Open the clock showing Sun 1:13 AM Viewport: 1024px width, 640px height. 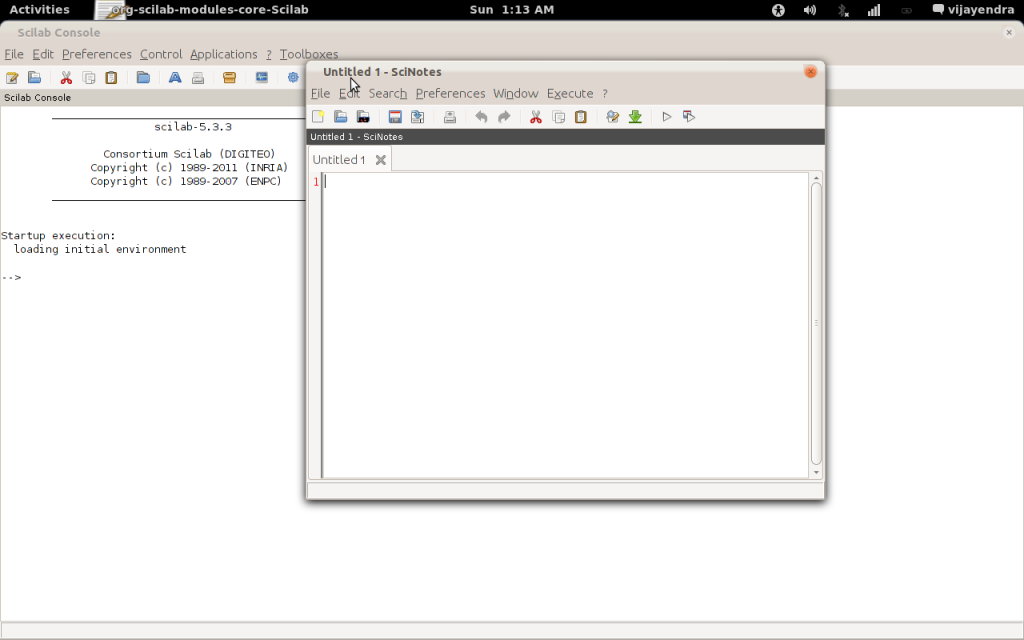pyautogui.click(x=511, y=10)
